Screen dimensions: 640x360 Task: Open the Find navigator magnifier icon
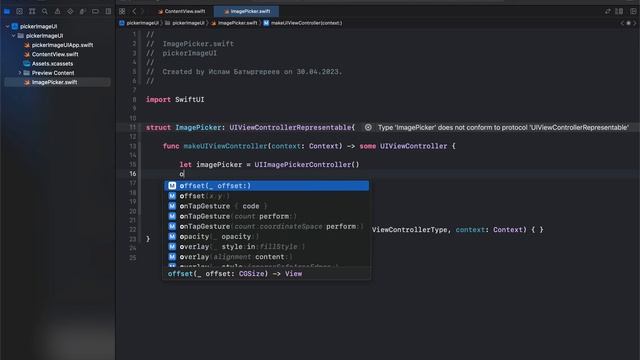45,11
